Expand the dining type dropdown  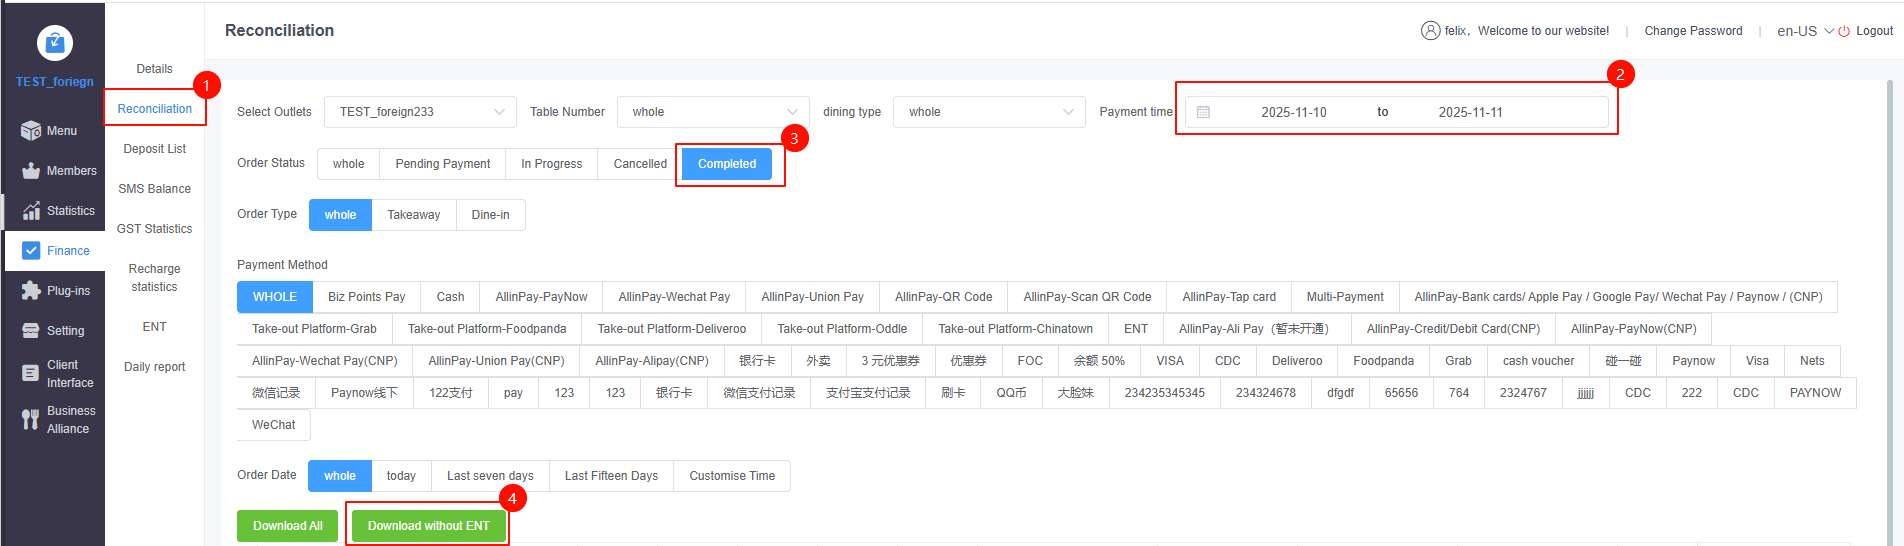(988, 112)
